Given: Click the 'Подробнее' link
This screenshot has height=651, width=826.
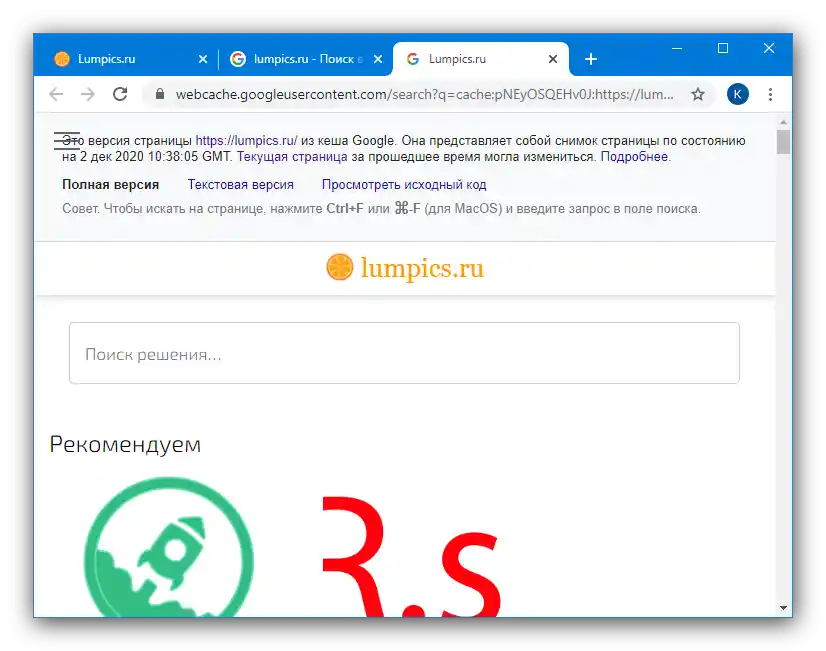Looking at the screenshot, I should pos(634,156).
